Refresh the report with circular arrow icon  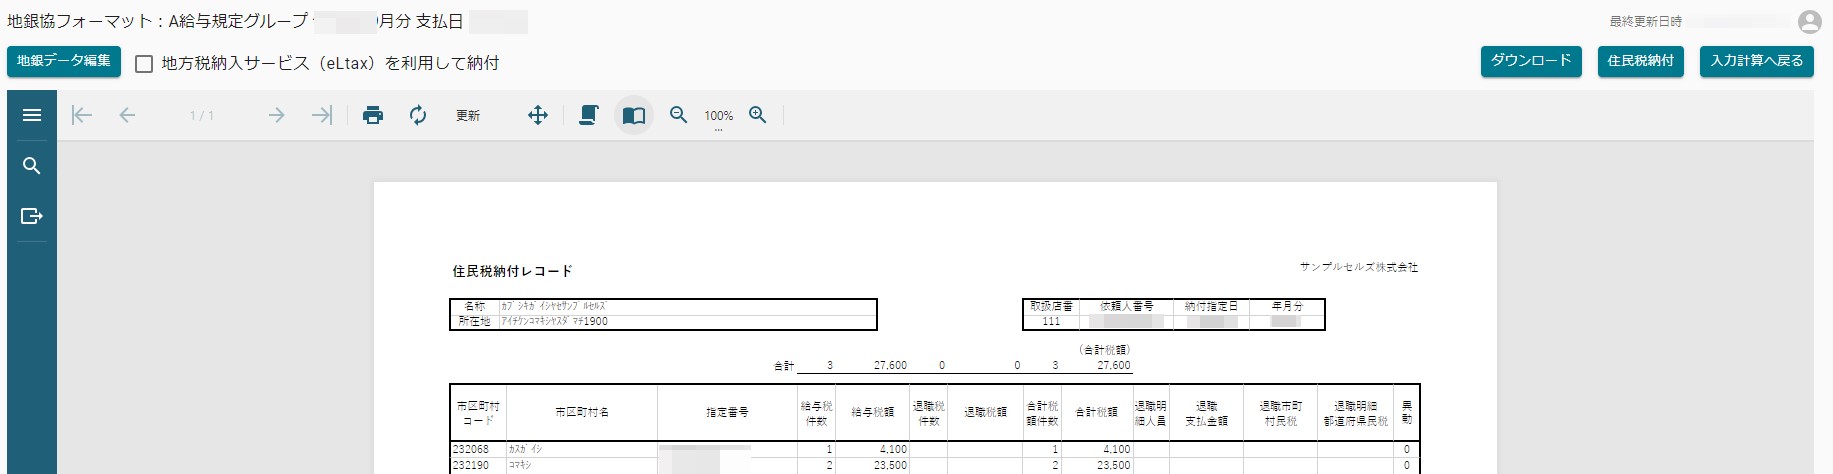418,115
